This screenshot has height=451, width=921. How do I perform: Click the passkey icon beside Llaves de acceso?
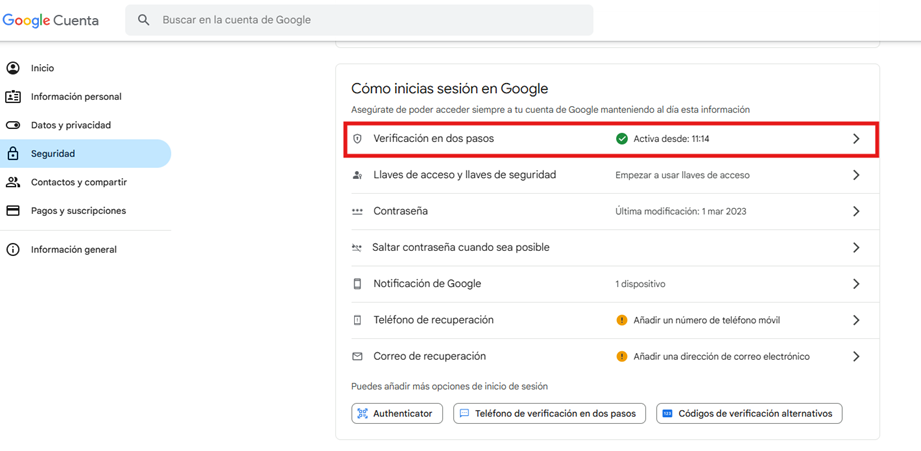[357, 175]
